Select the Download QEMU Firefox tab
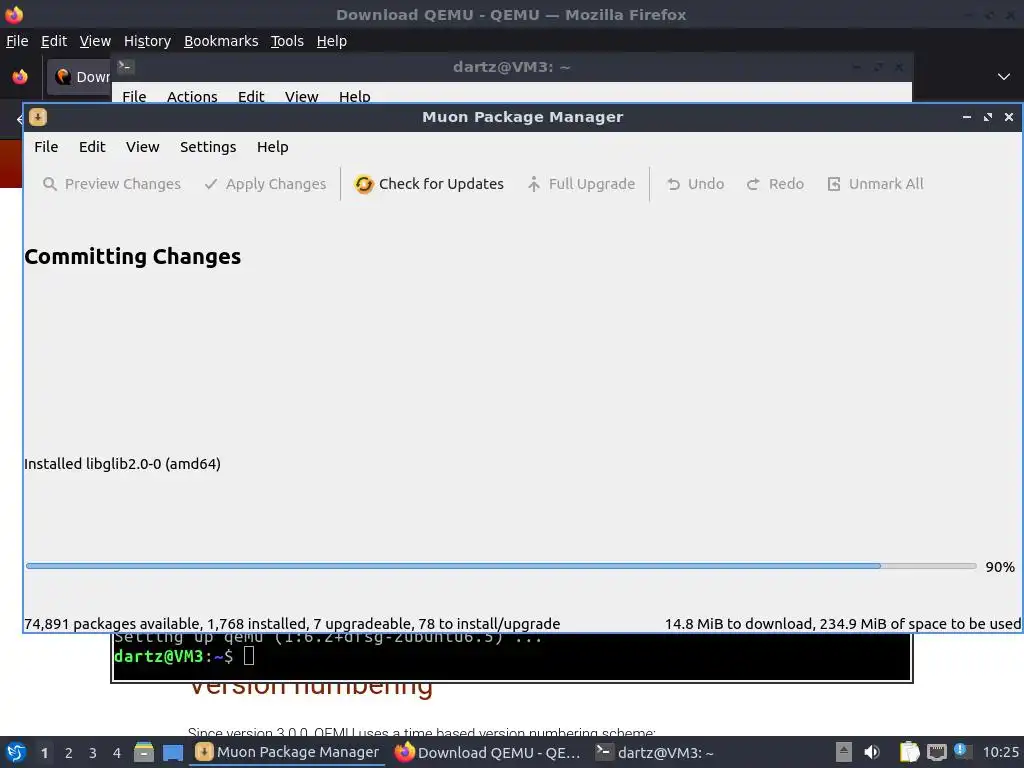The height and width of the screenshot is (768, 1024). click(80, 77)
